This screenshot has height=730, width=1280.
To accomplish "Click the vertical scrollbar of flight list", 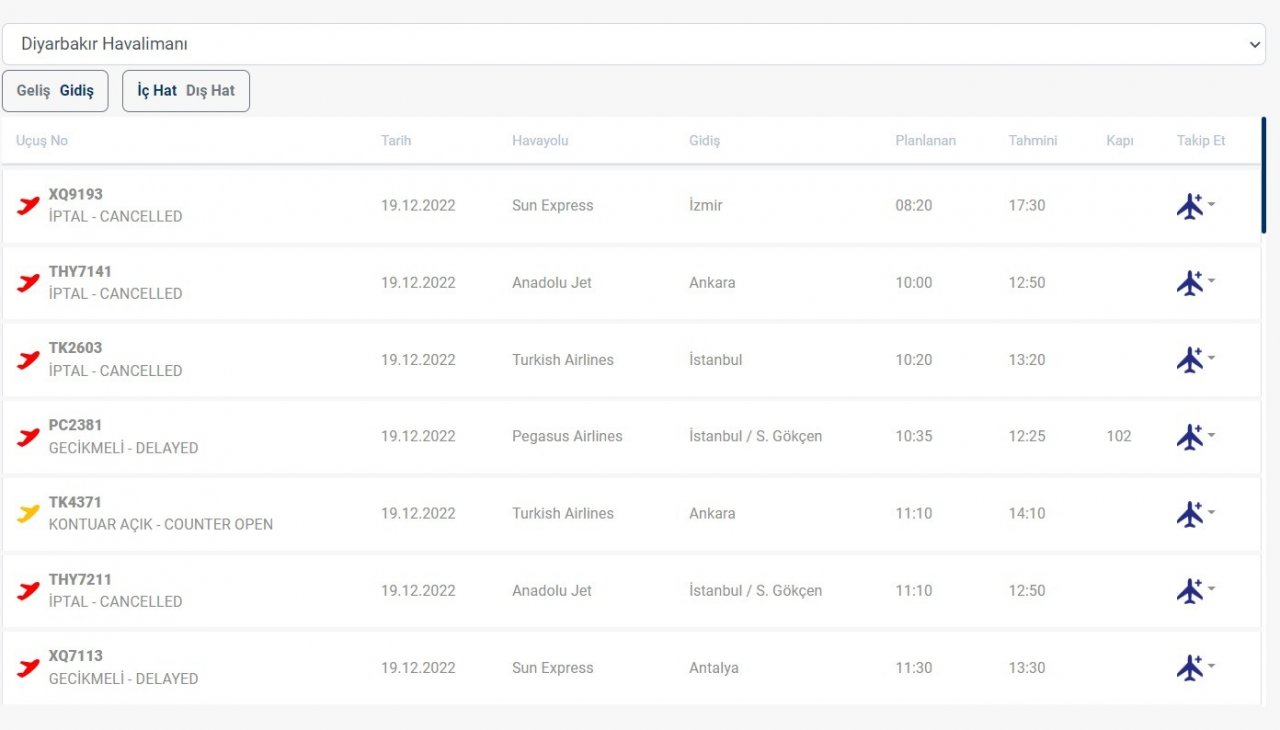I will click(x=1263, y=176).
